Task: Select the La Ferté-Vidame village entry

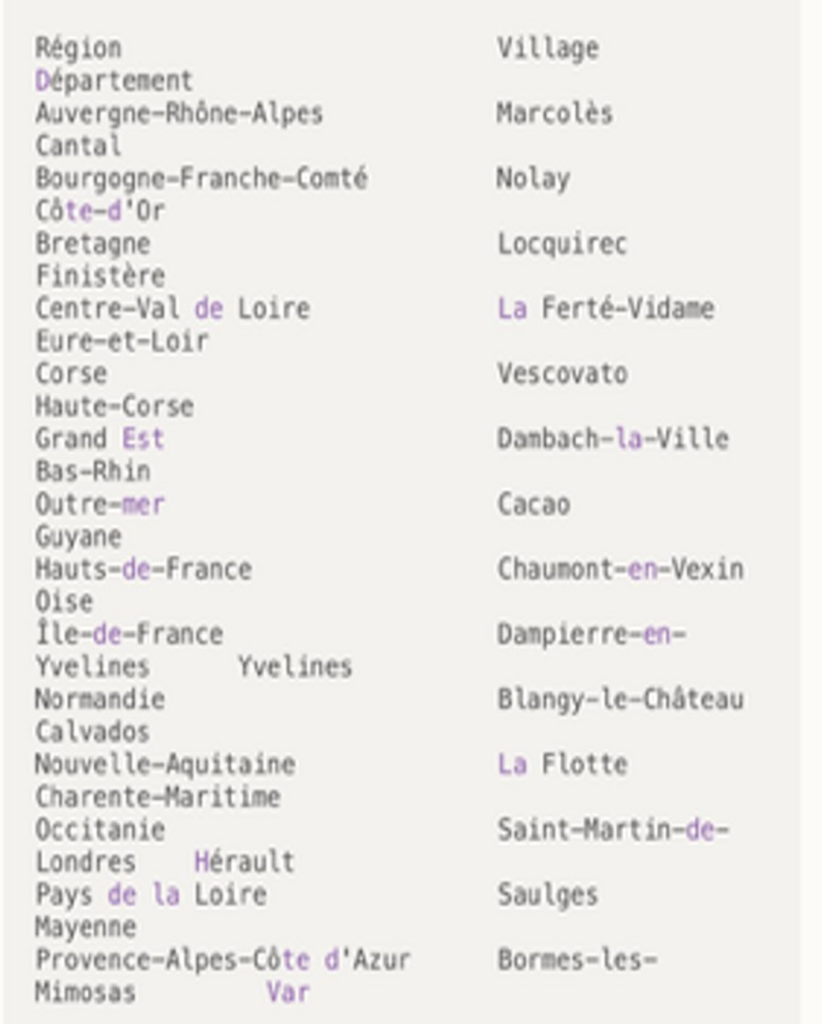Action: [605, 308]
